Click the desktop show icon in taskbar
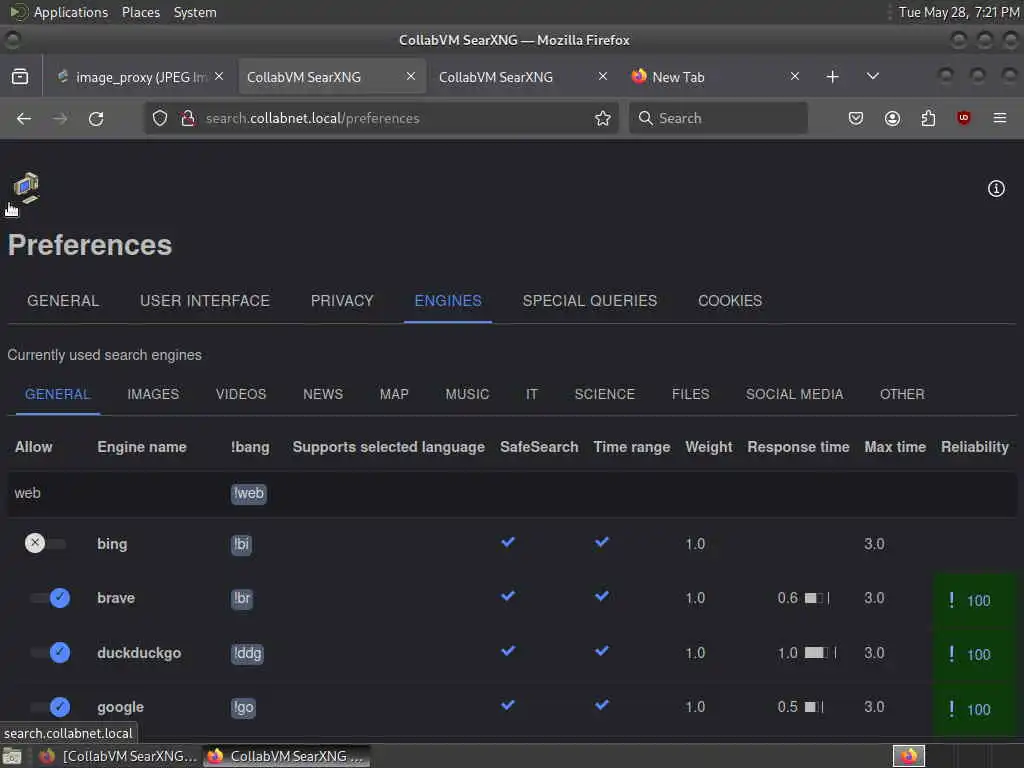 point(12,757)
